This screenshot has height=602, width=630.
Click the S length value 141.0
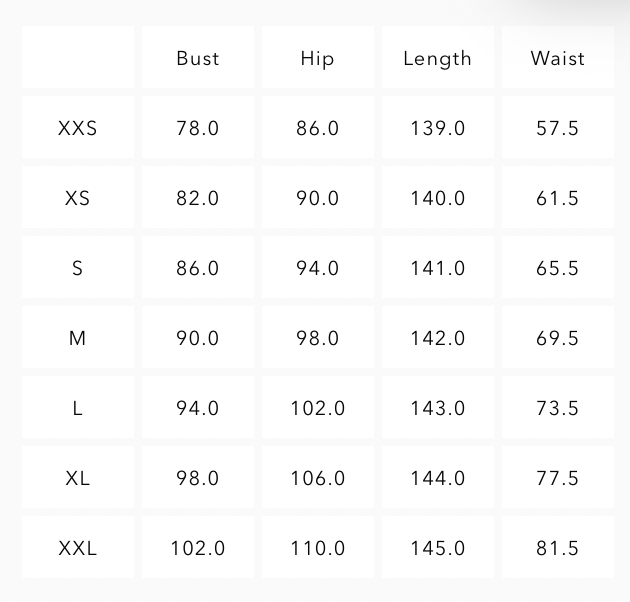(x=437, y=268)
